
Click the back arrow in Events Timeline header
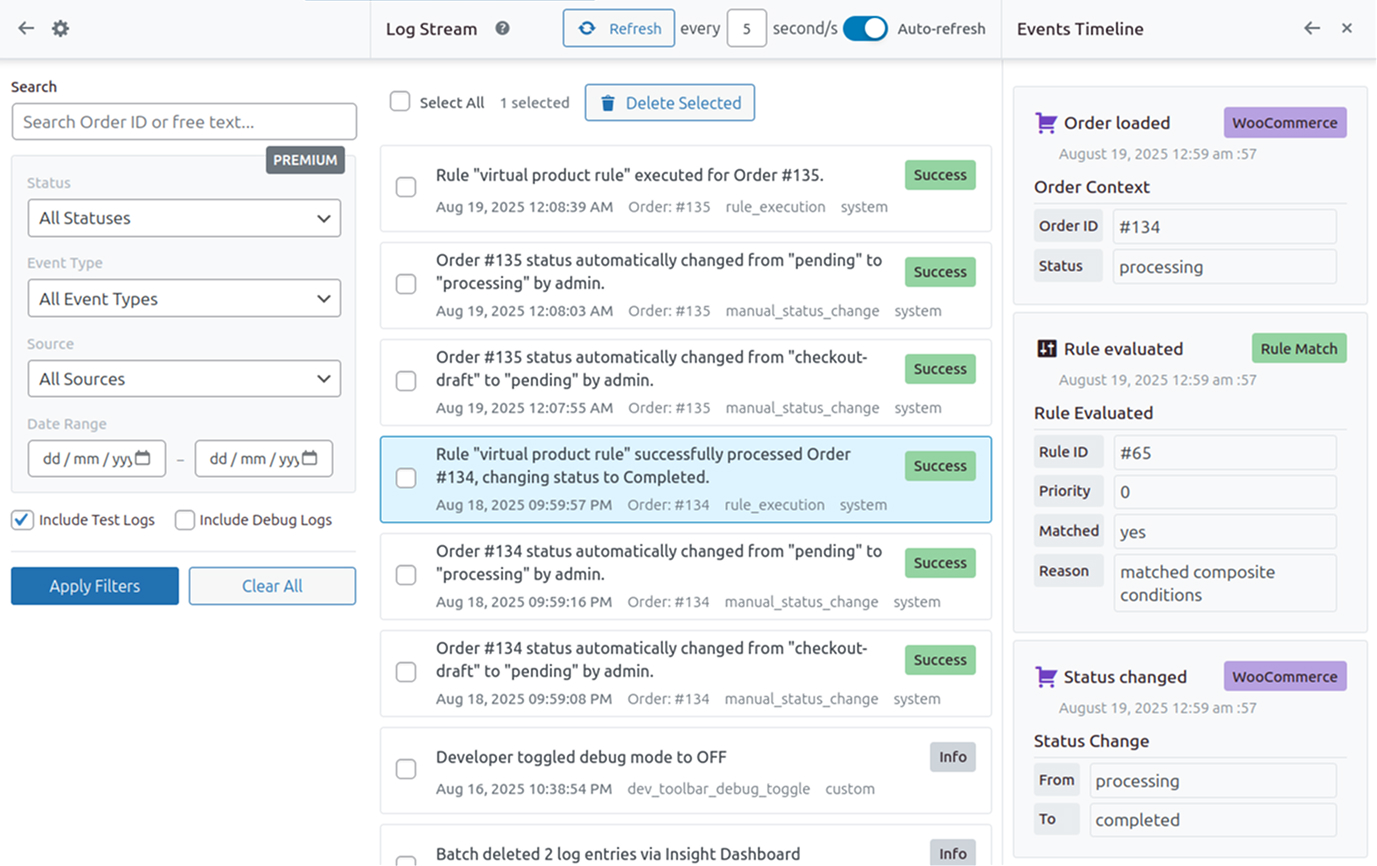coord(1312,29)
